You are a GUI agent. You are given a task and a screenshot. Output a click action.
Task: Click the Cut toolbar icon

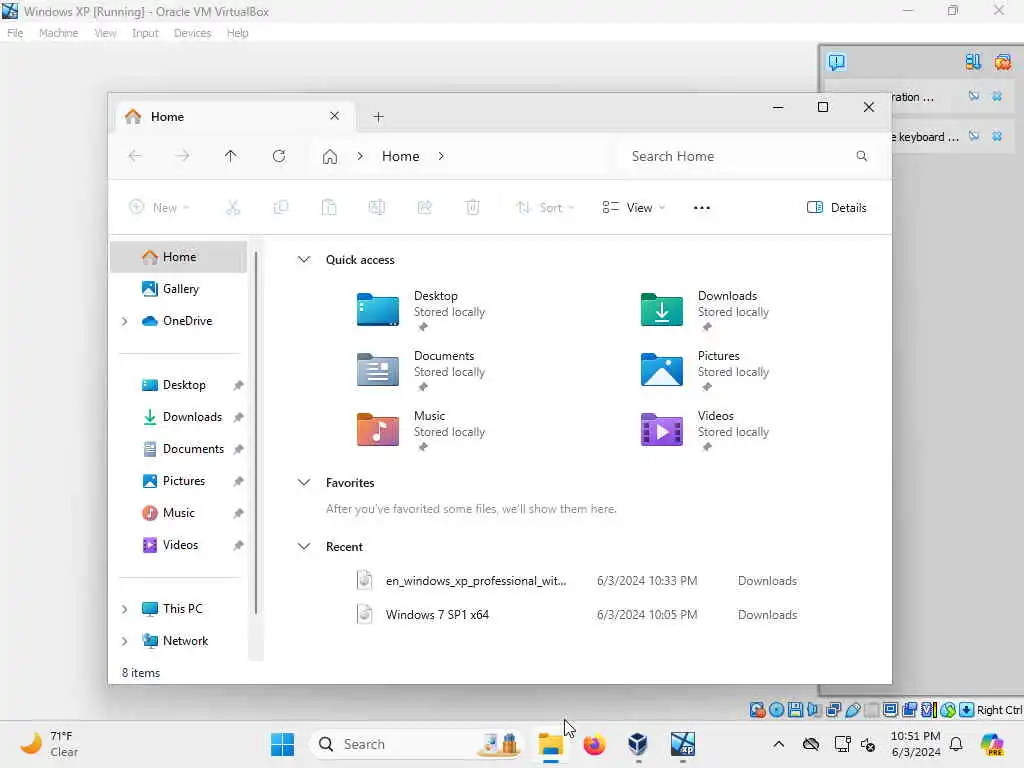click(x=232, y=208)
